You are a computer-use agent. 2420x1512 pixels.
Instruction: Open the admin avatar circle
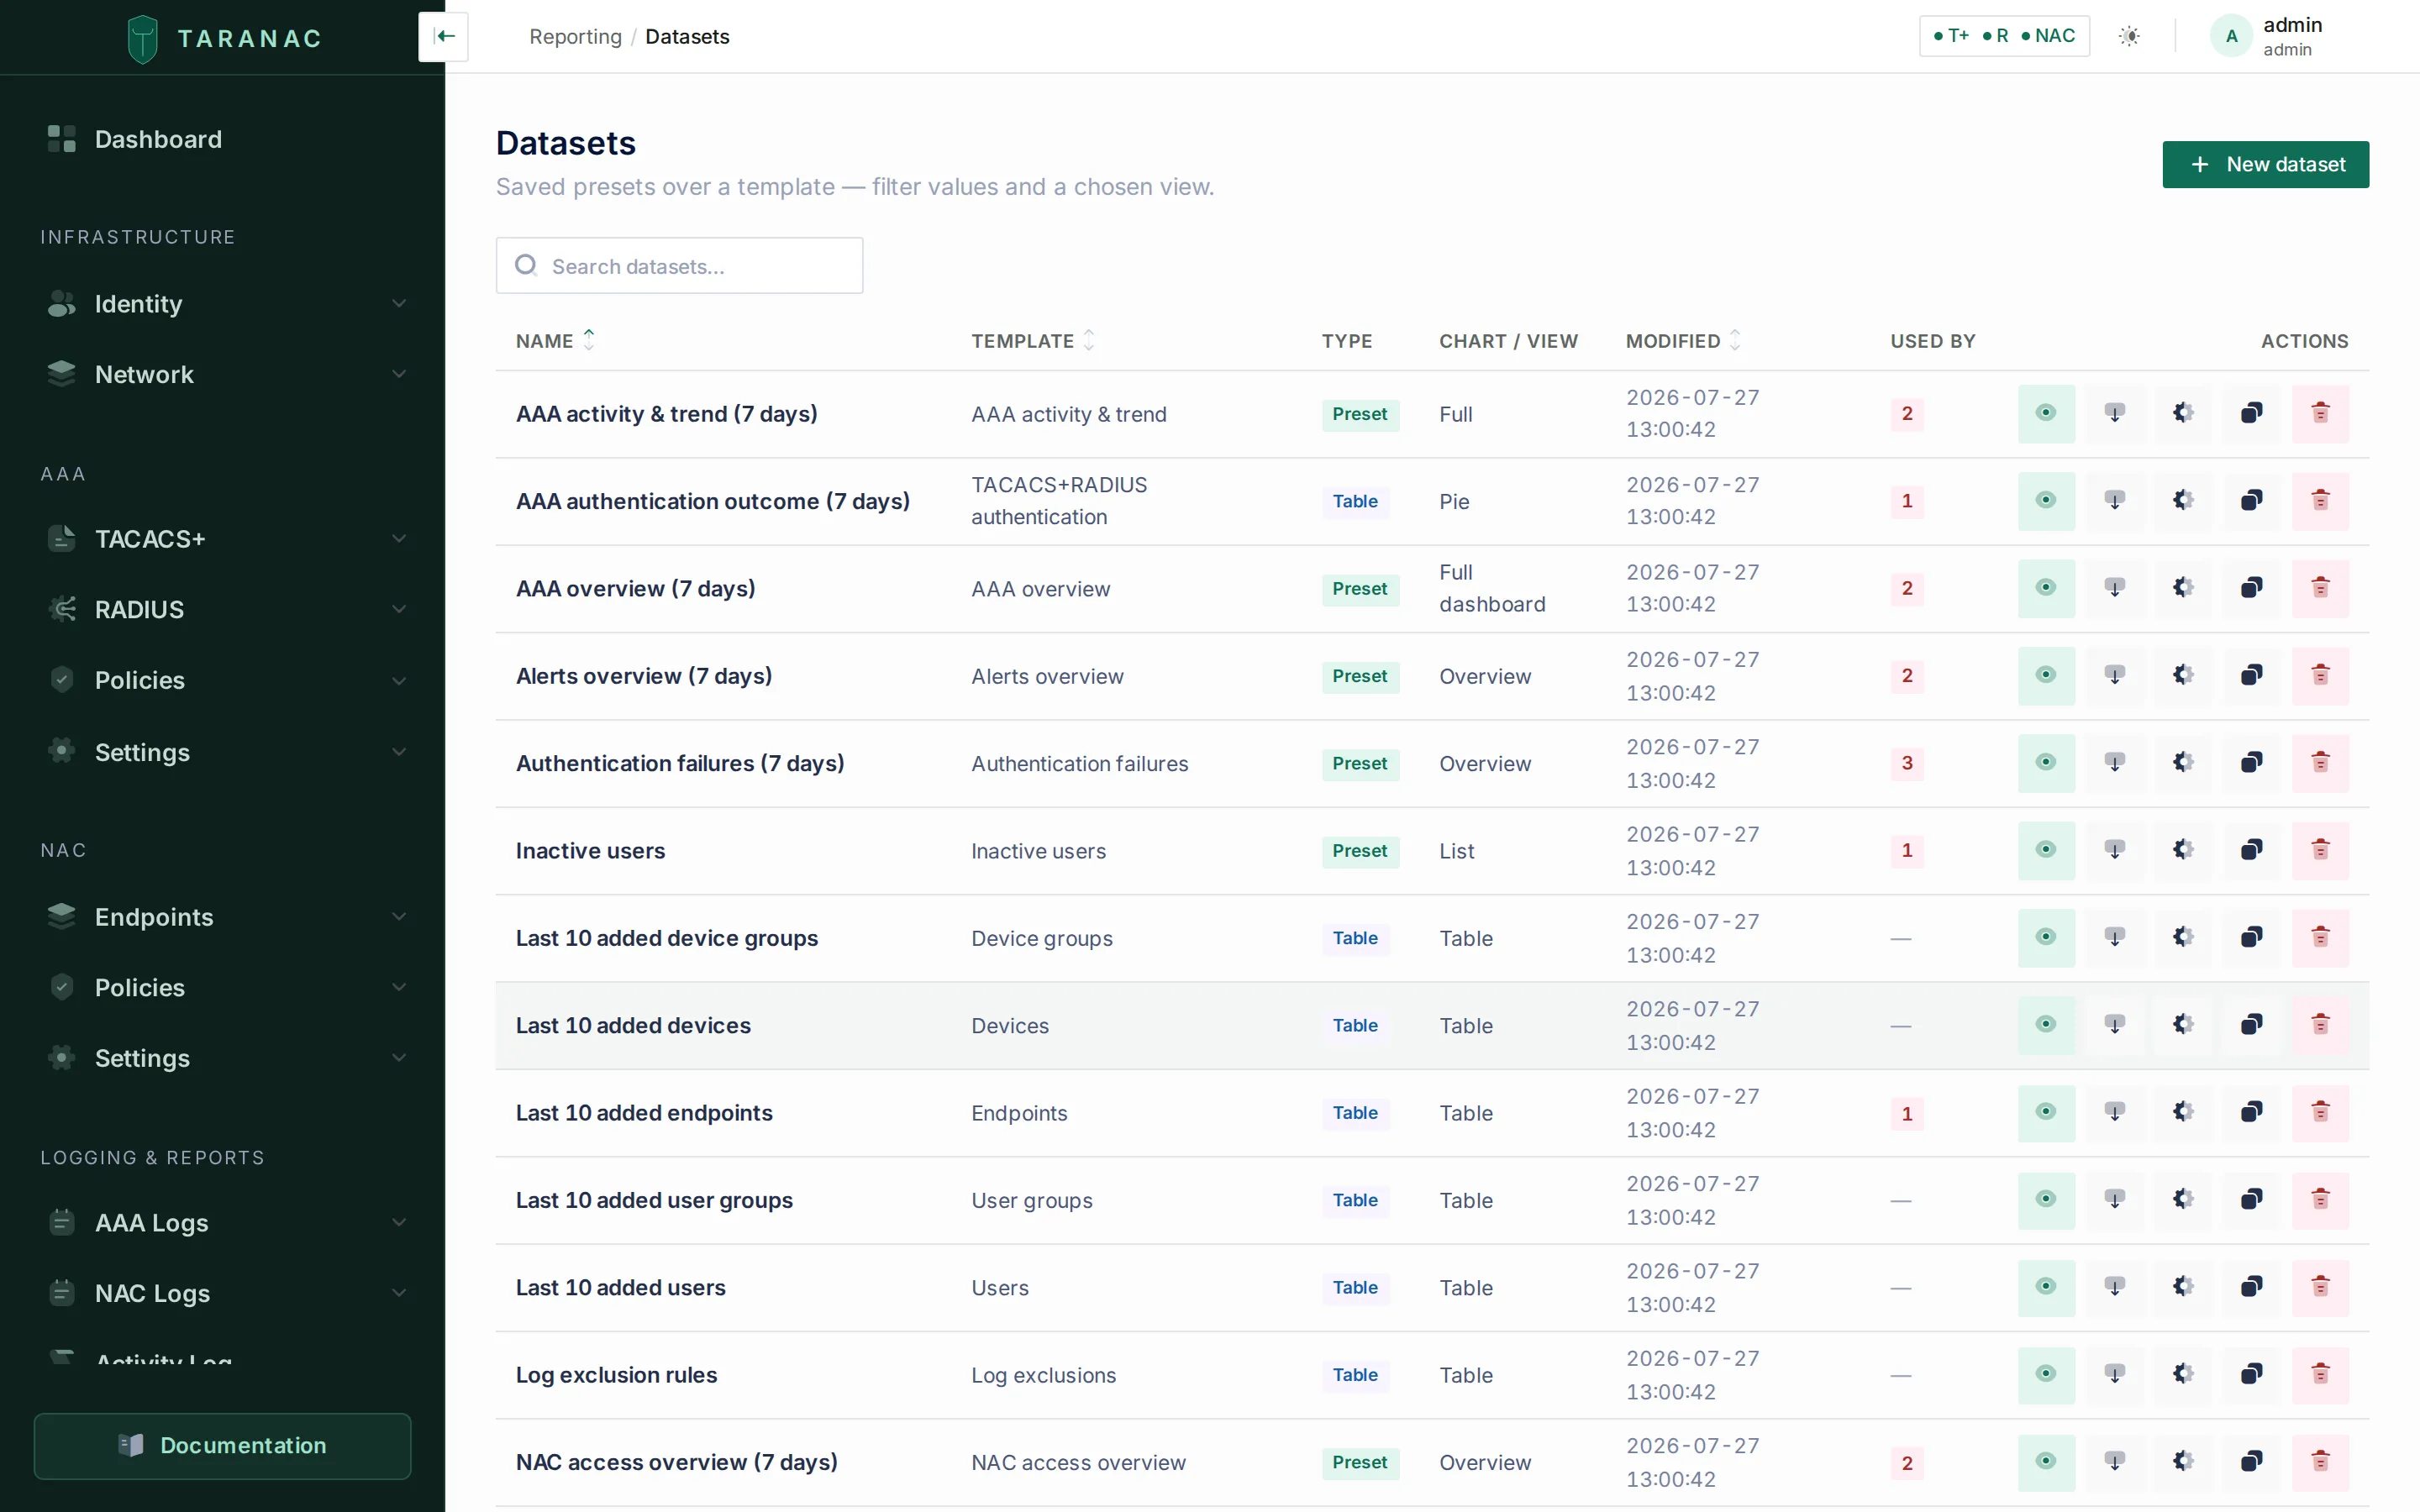coord(2231,37)
